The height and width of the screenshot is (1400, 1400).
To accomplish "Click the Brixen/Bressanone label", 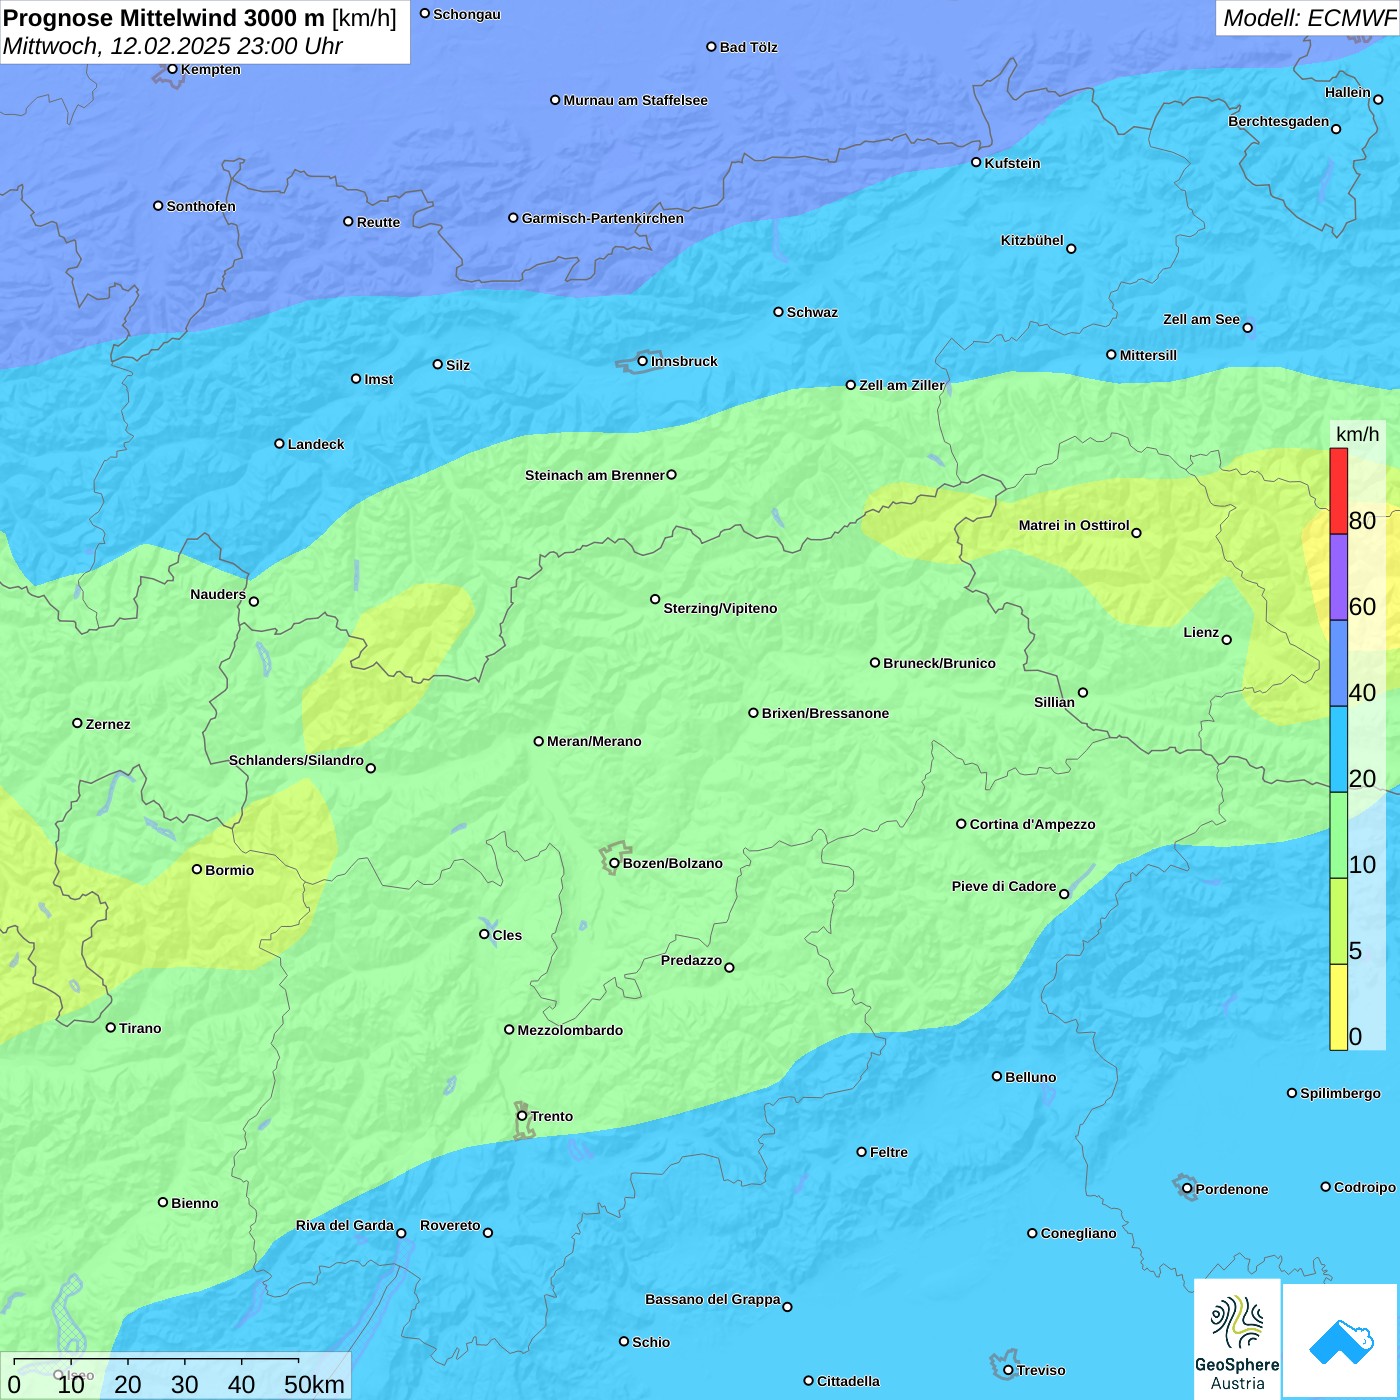I will [x=825, y=713].
